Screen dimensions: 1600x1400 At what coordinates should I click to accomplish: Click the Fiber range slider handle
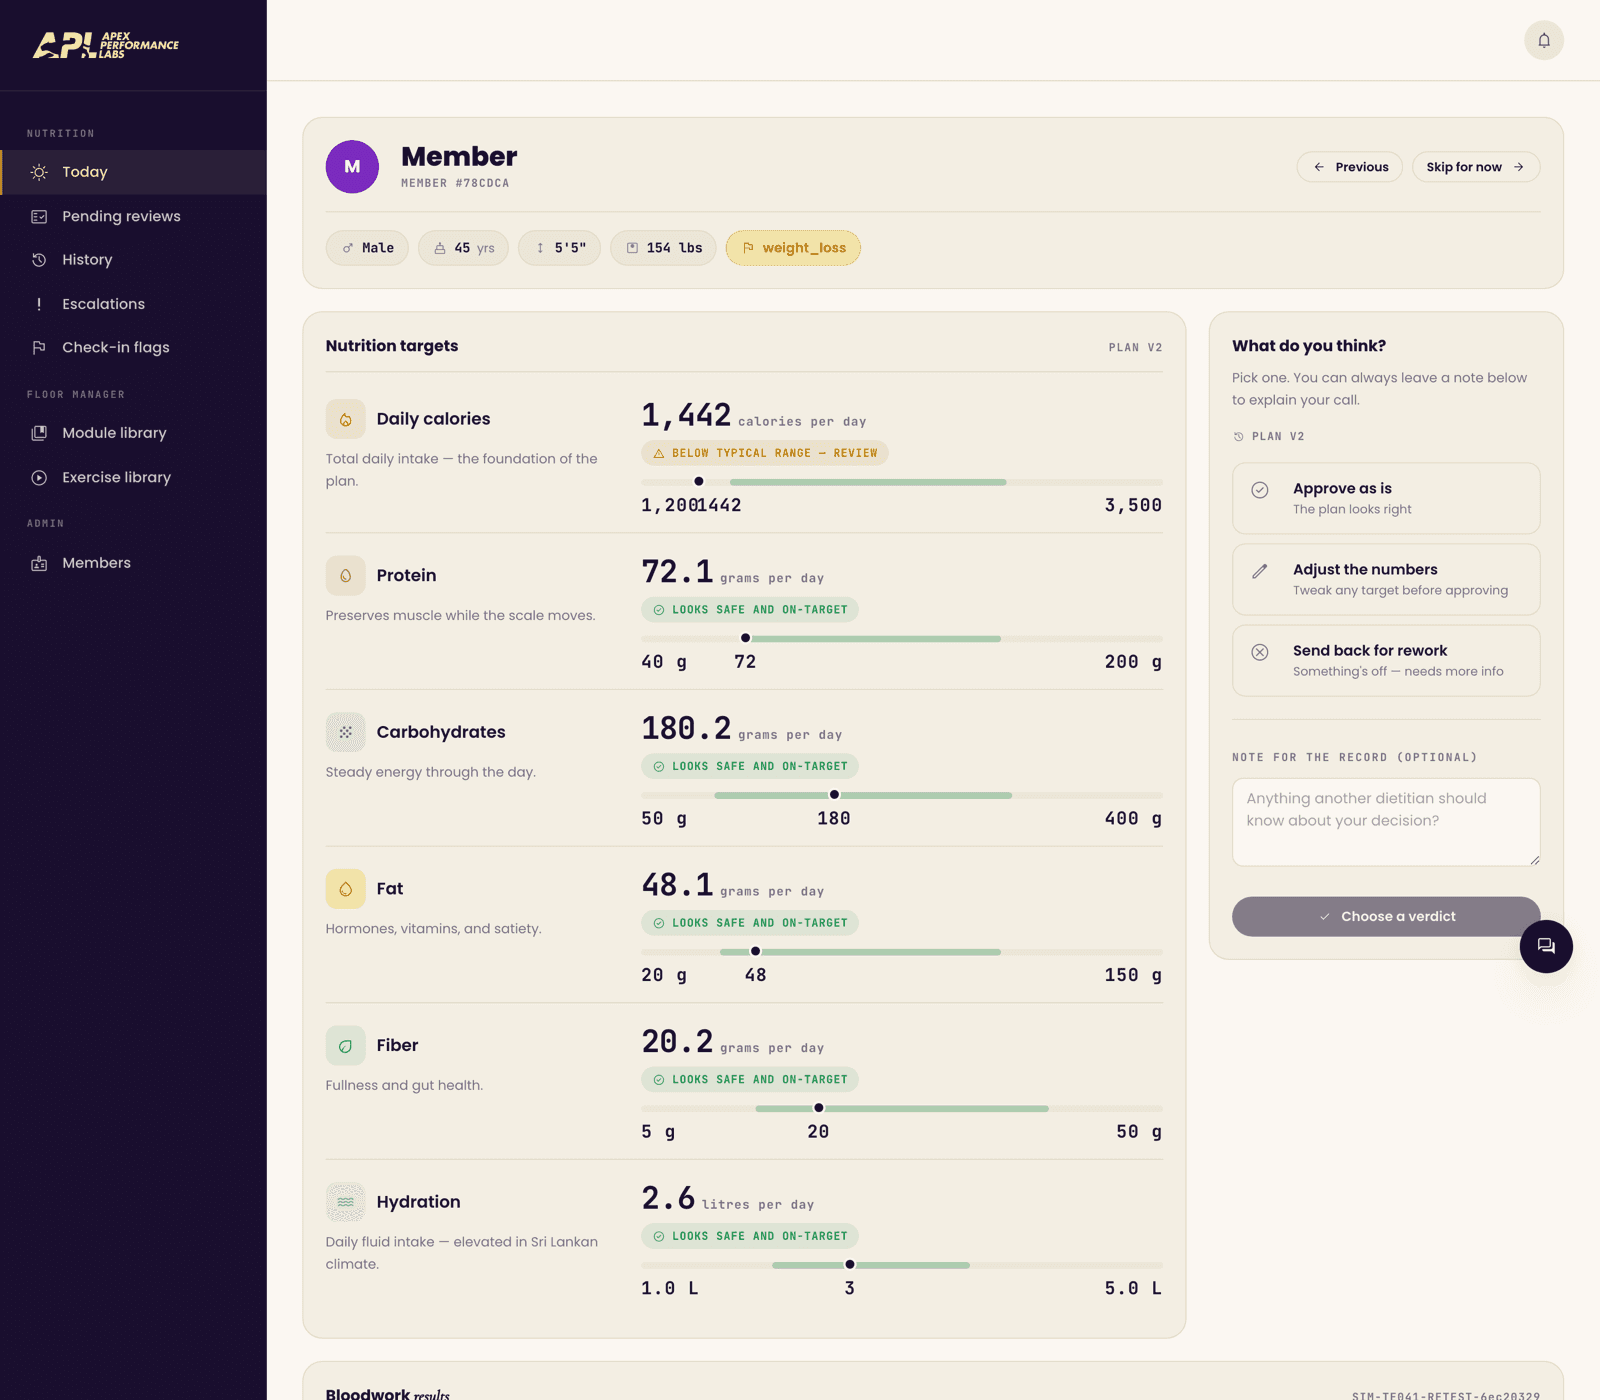[819, 1108]
